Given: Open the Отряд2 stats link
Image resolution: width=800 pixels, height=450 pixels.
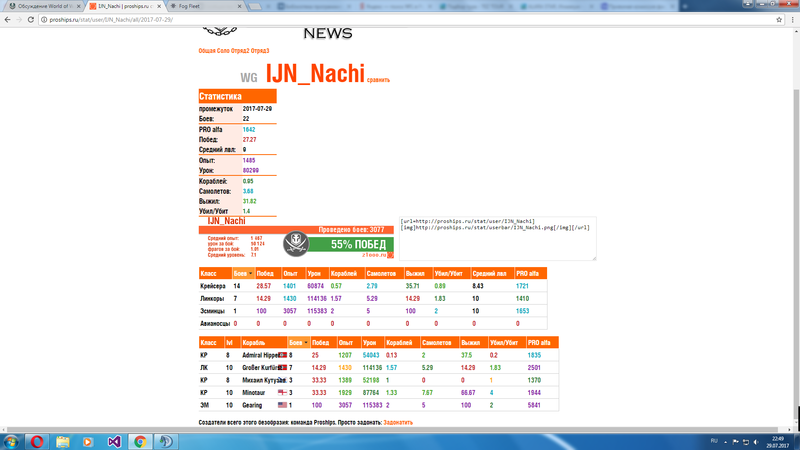Looking at the screenshot, I should coord(240,51).
